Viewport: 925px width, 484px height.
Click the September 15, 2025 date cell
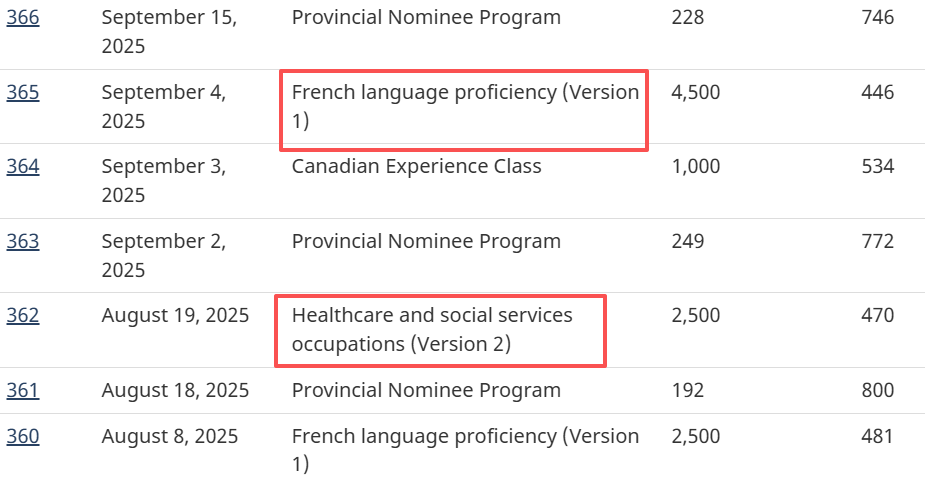coord(169,32)
